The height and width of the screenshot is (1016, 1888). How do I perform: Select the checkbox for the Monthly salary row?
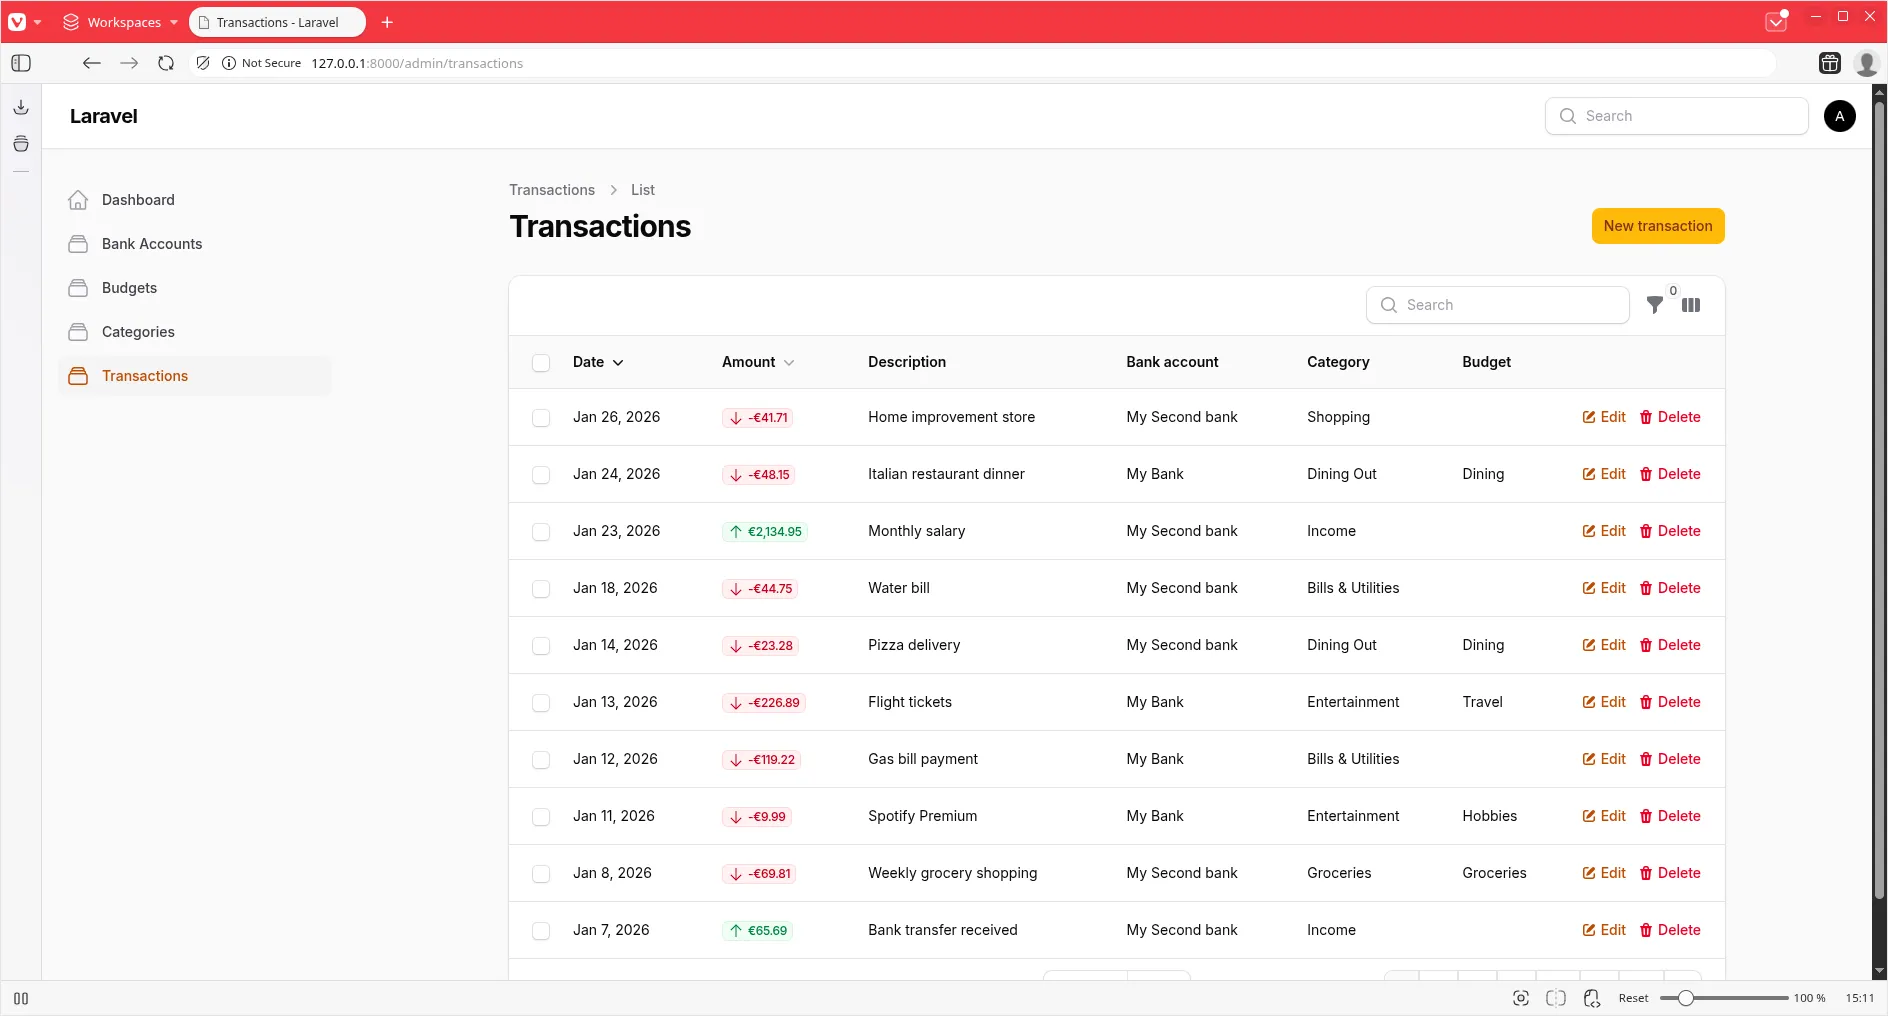(x=541, y=531)
